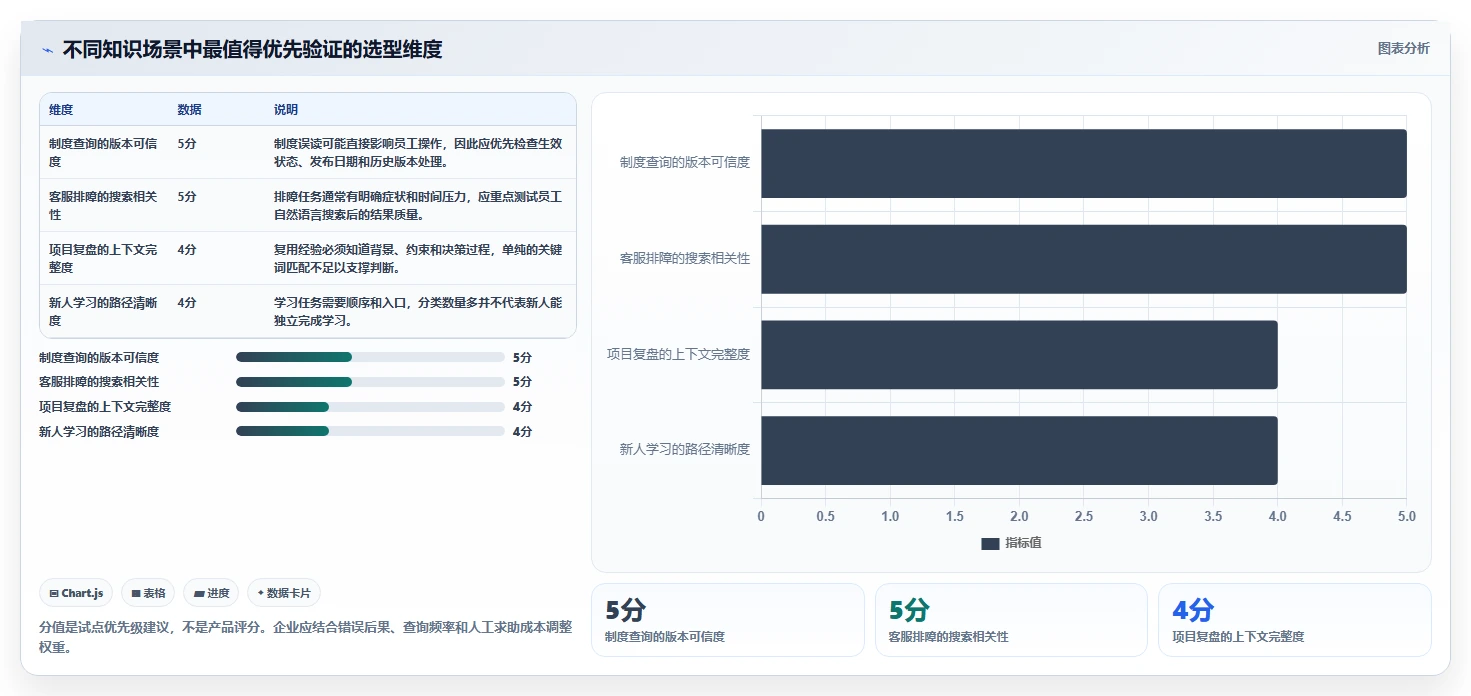Click the 5分 card for 客服排障的搜索相关性
1471x696 pixels.
[x=1011, y=620]
